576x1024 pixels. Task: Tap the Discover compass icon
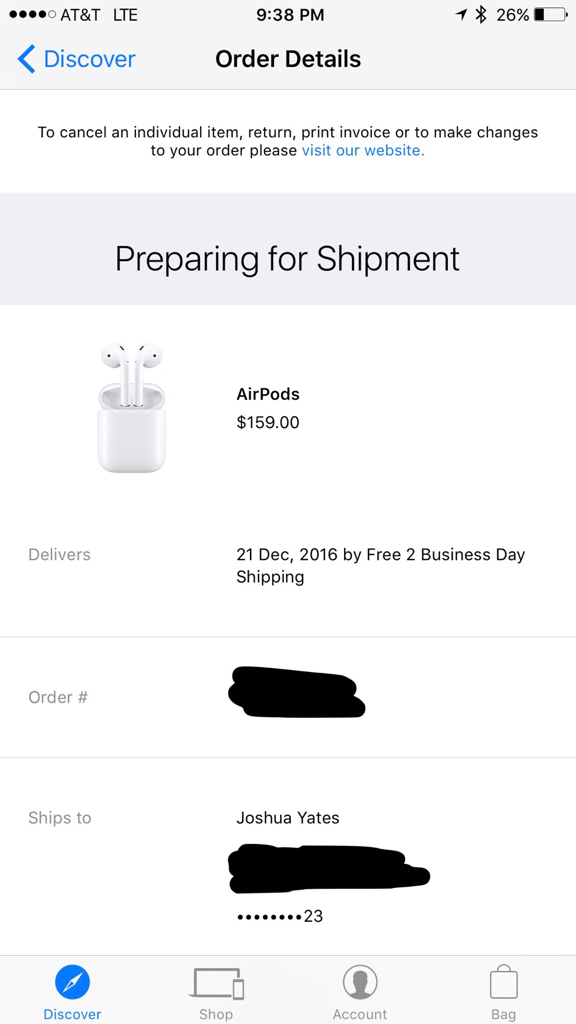[72, 983]
